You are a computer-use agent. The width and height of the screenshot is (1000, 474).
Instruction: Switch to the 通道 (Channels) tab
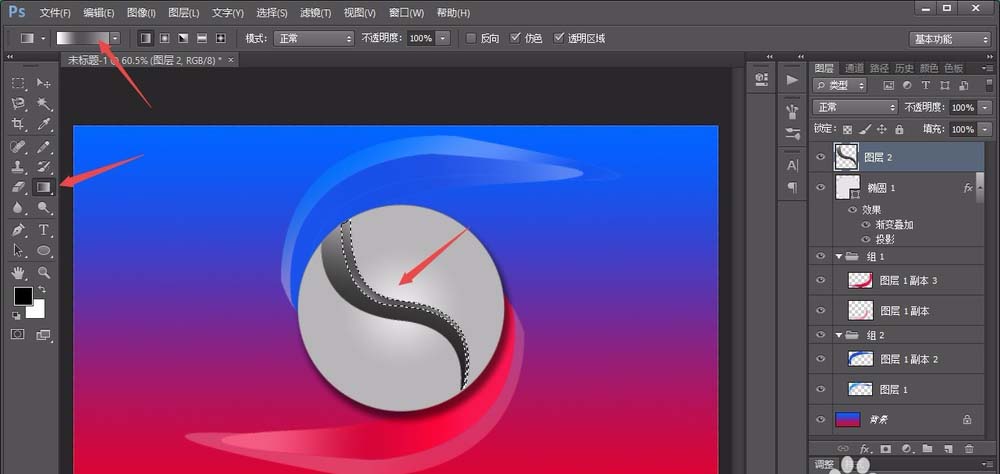click(854, 68)
